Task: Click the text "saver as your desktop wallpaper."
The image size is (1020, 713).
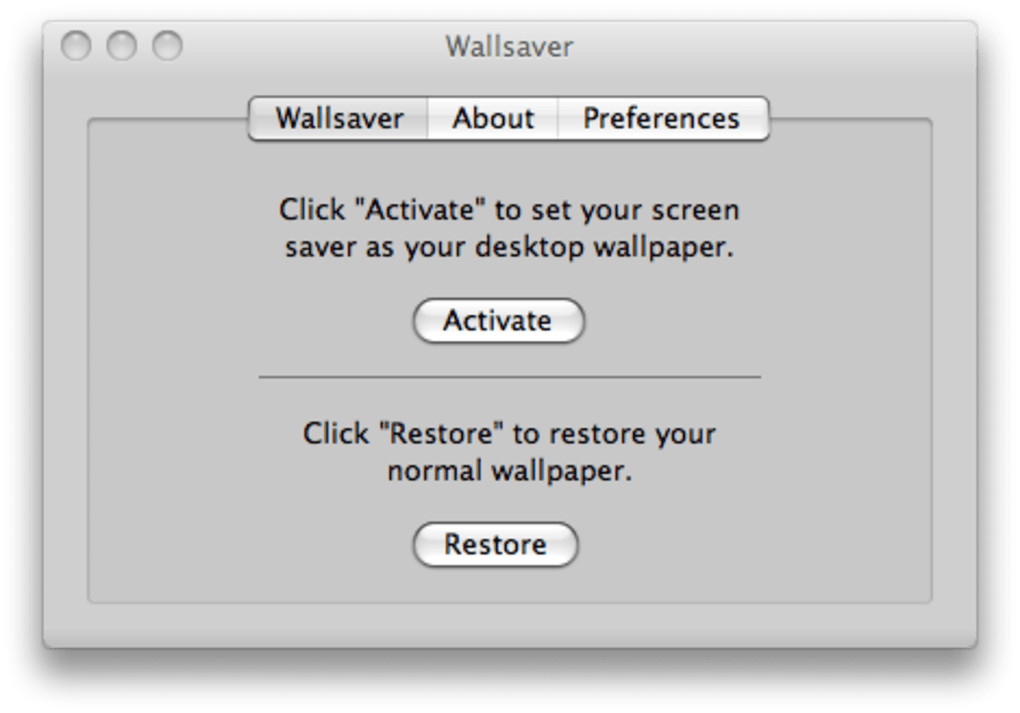Action: (x=509, y=247)
